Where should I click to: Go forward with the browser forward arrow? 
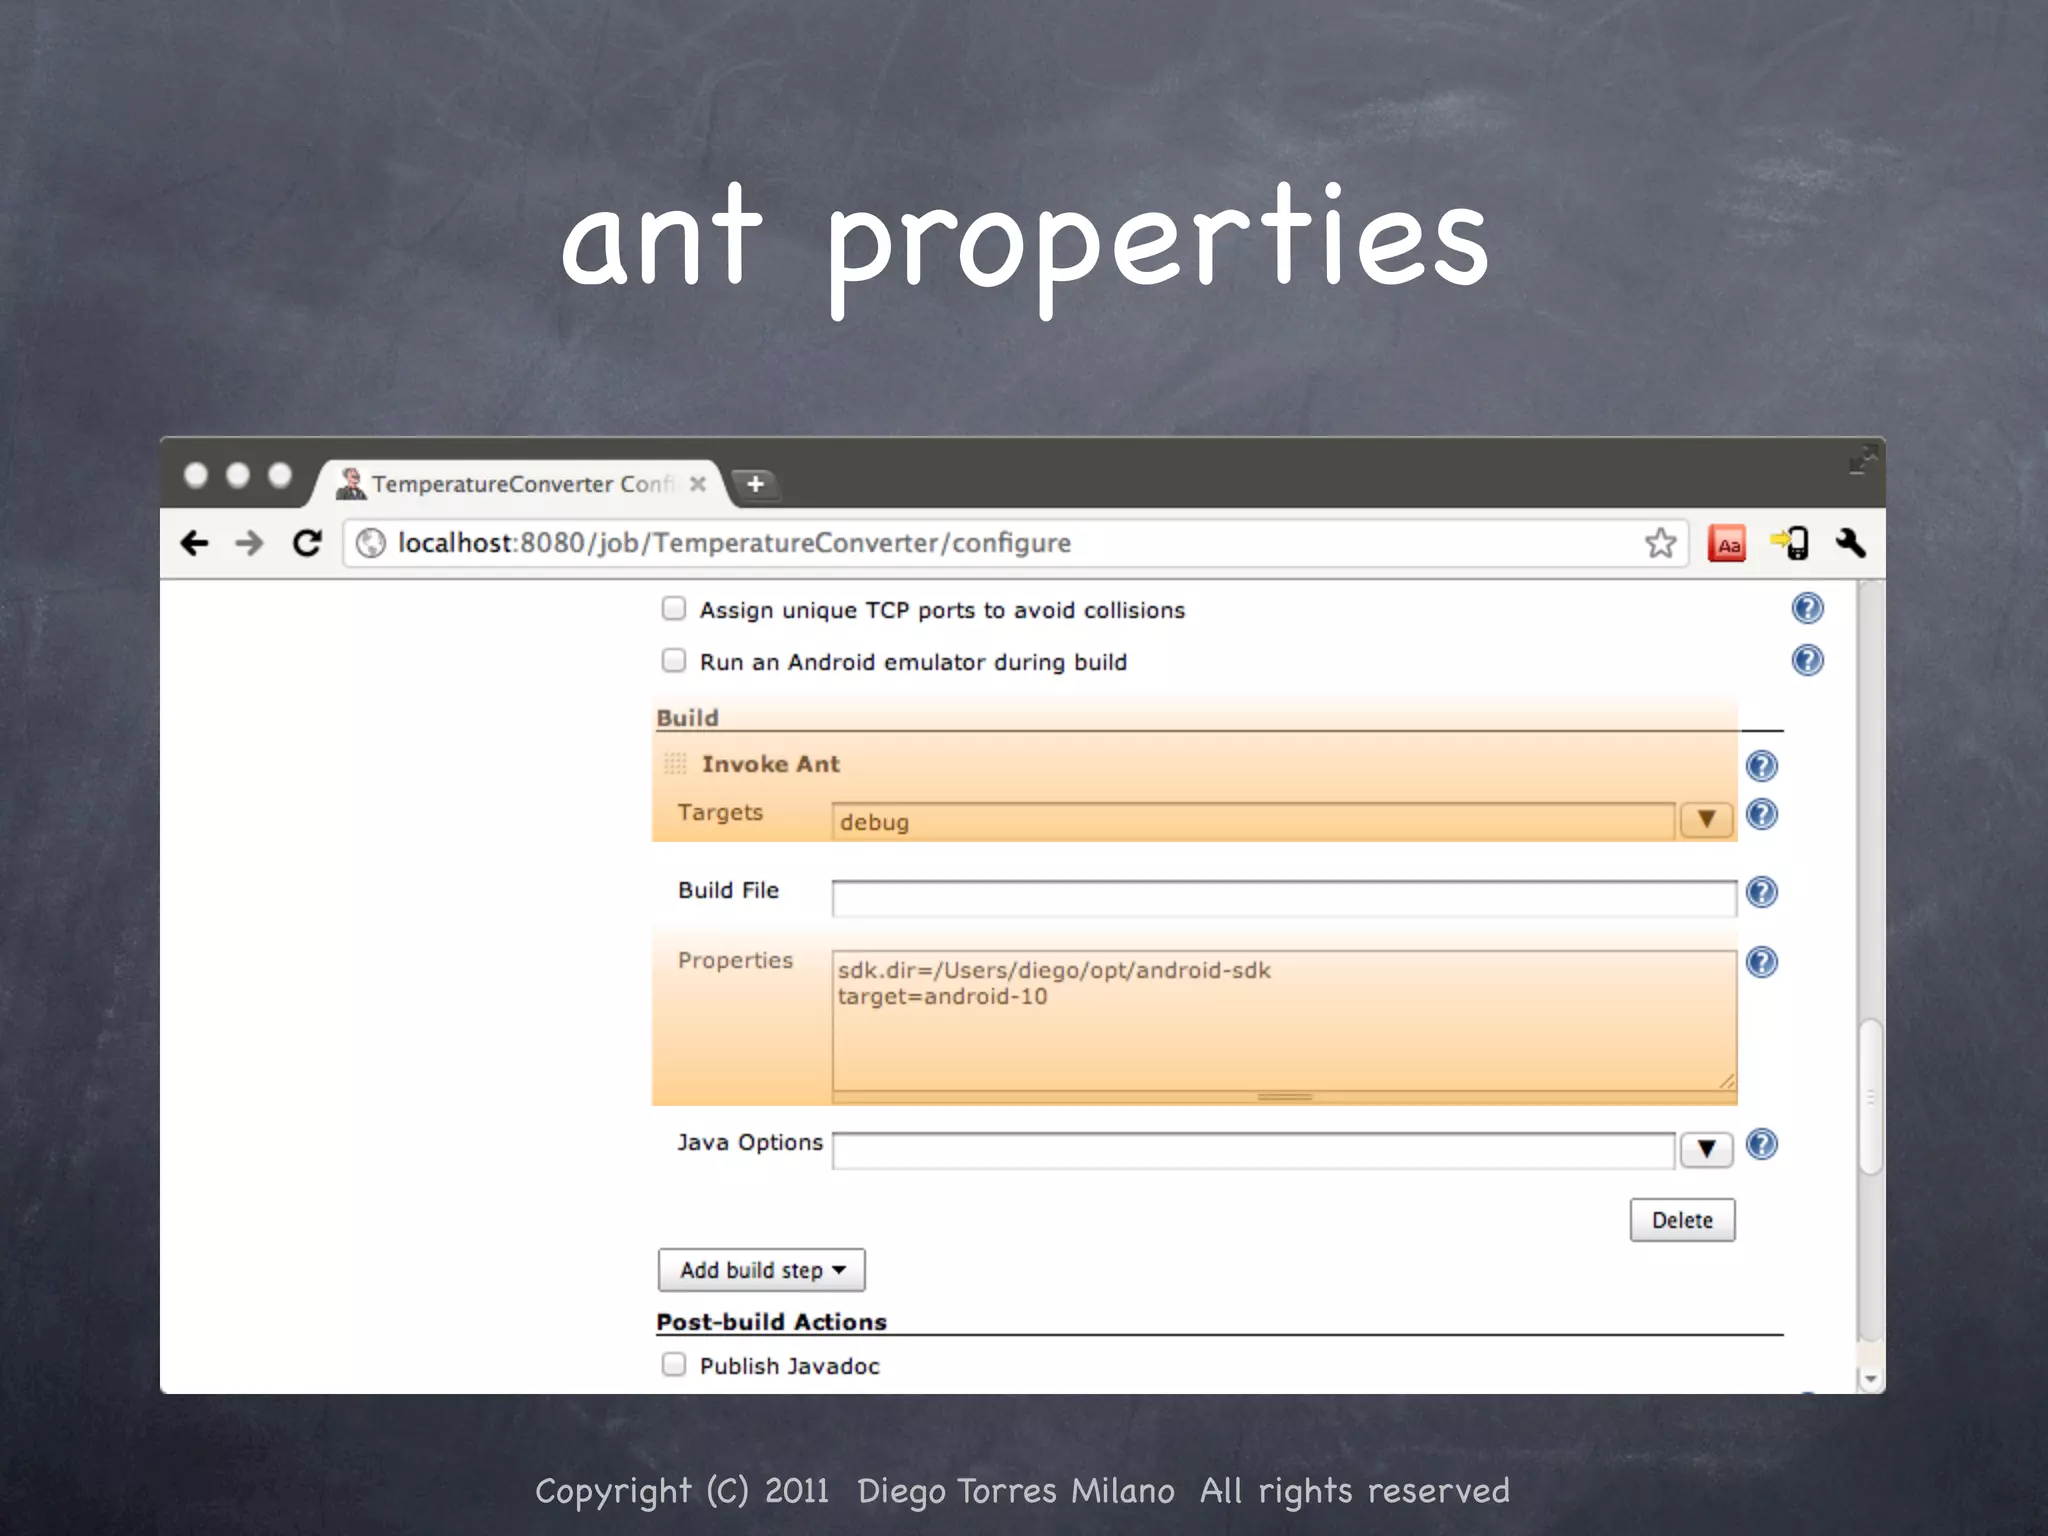point(249,543)
